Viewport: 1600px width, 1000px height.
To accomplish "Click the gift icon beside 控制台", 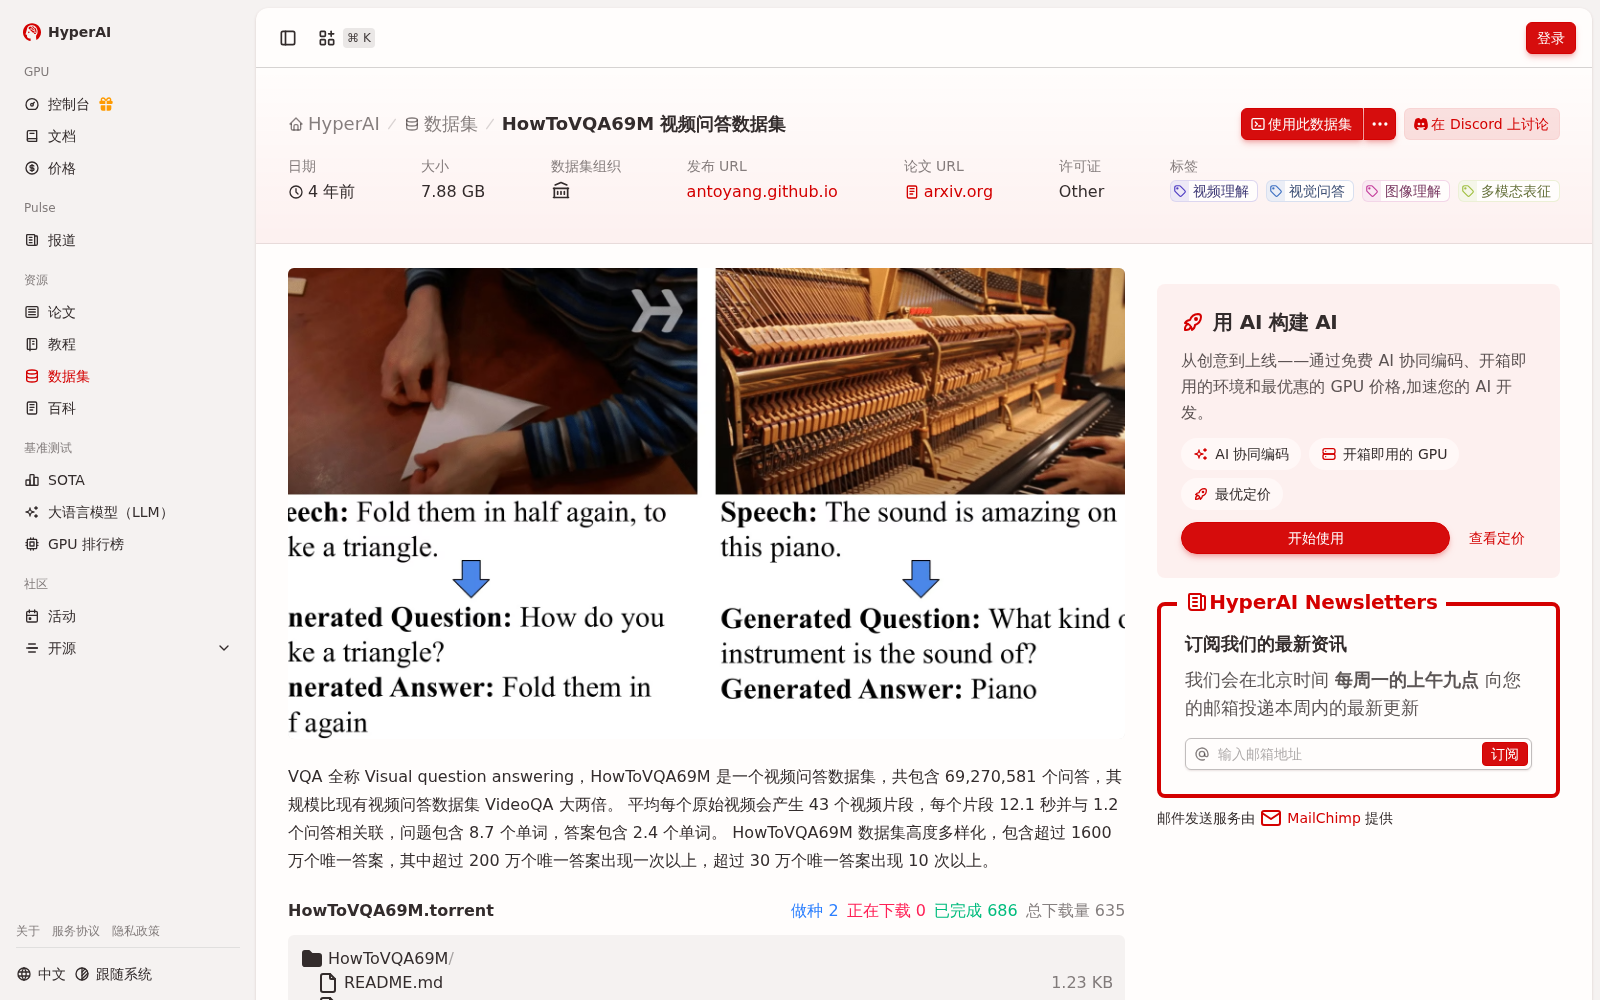I will (x=106, y=104).
